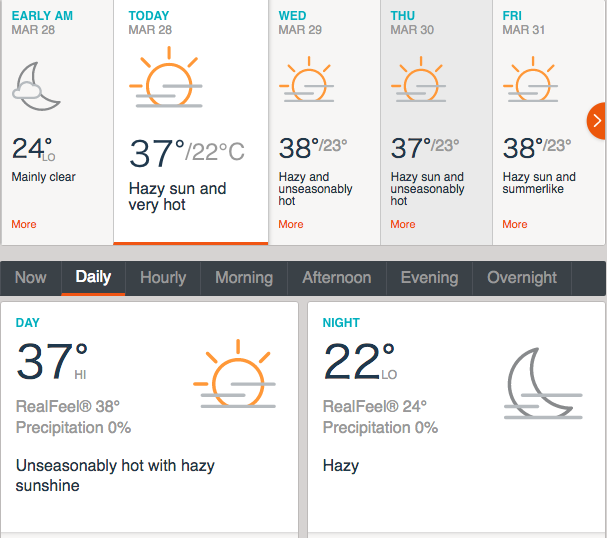The width and height of the screenshot is (607, 538).
Task: Select the Overnight tab
Action: pos(522,278)
